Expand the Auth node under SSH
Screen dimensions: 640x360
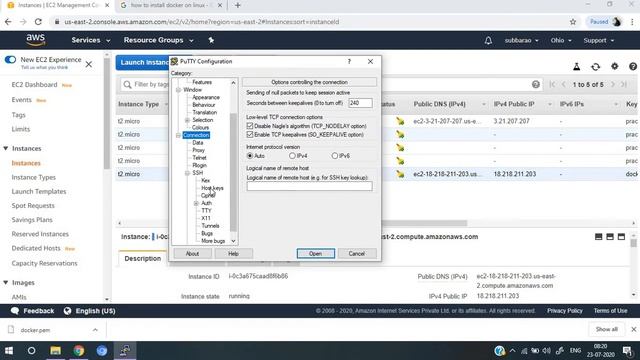[196, 203]
